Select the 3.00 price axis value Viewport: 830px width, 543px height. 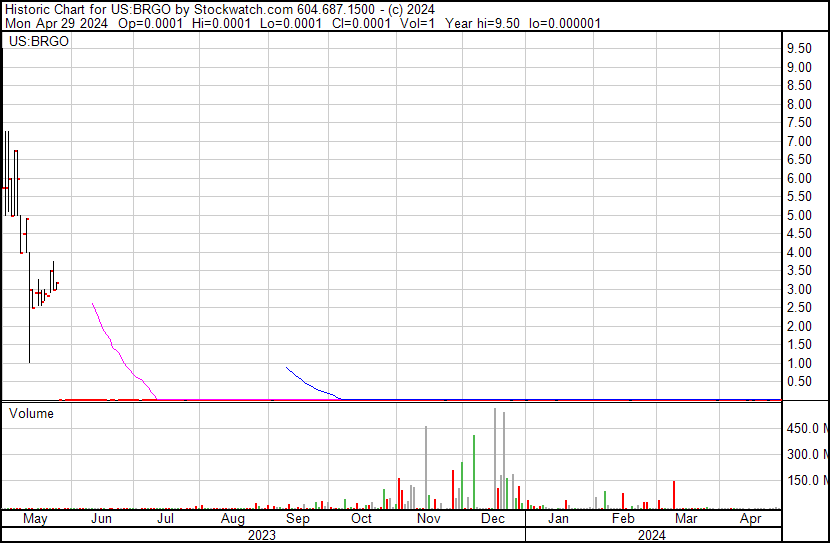799,289
